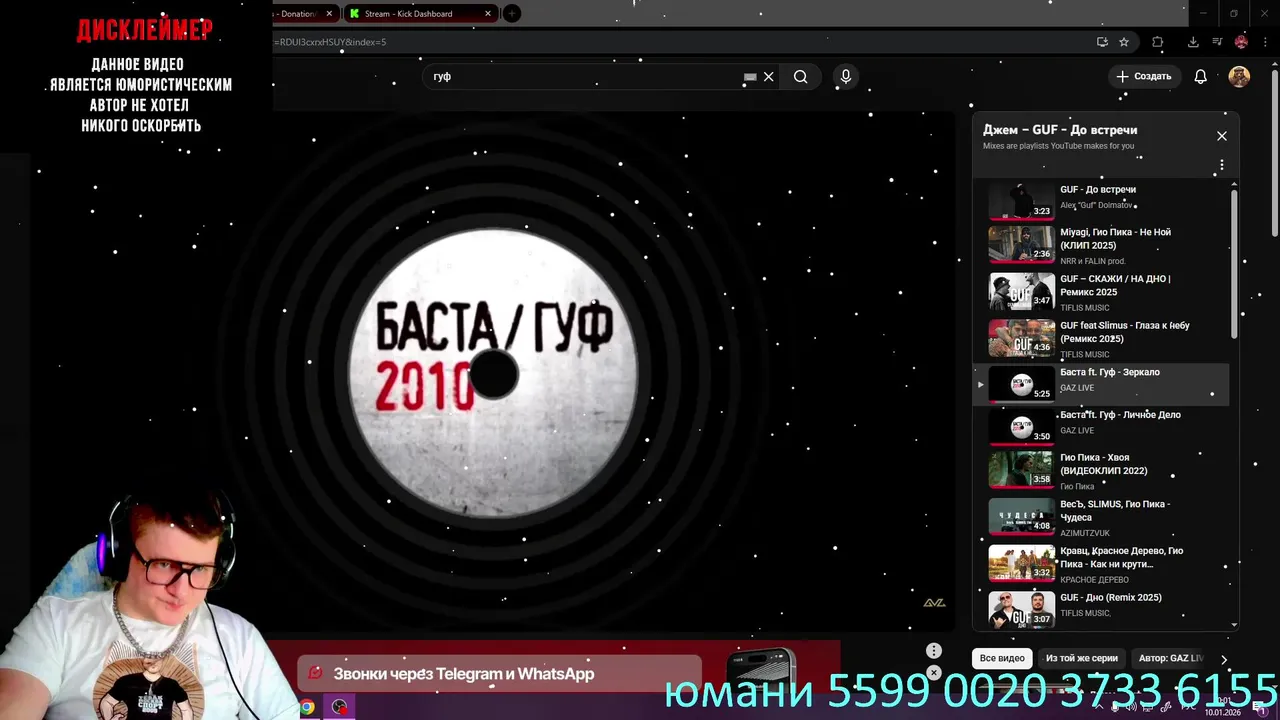The width and height of the screenshot is (1280, 720).
Task: Expand filter chips with right chevron arrow
Action: 1224,659
